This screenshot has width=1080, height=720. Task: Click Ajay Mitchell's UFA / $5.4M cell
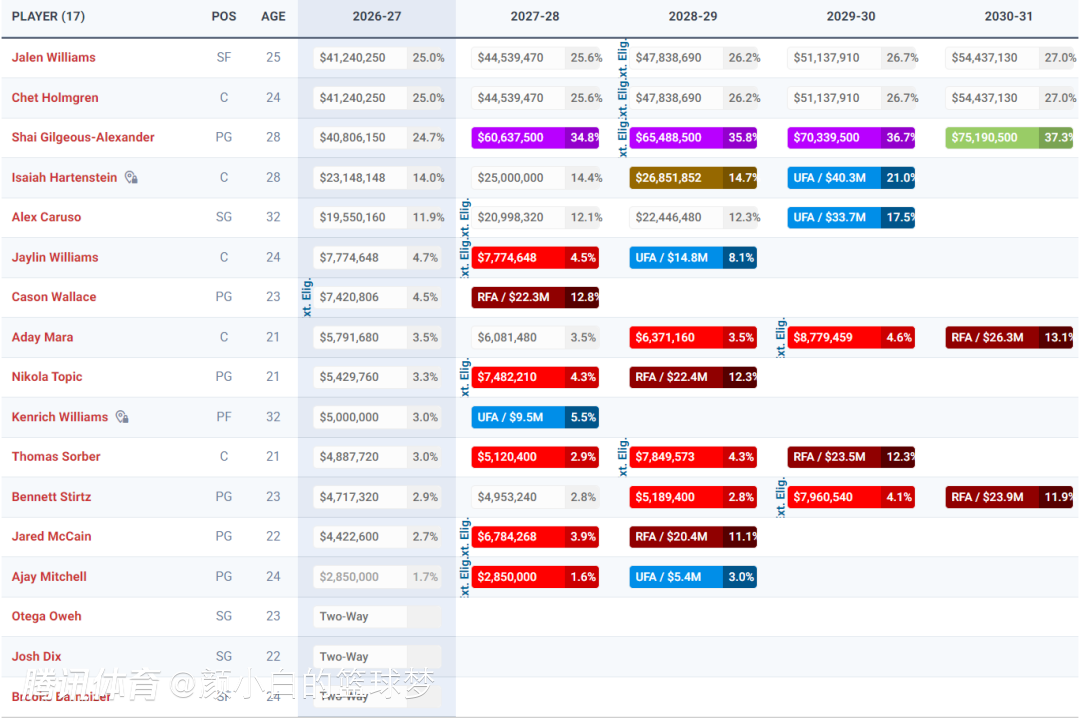click(693, 577)
